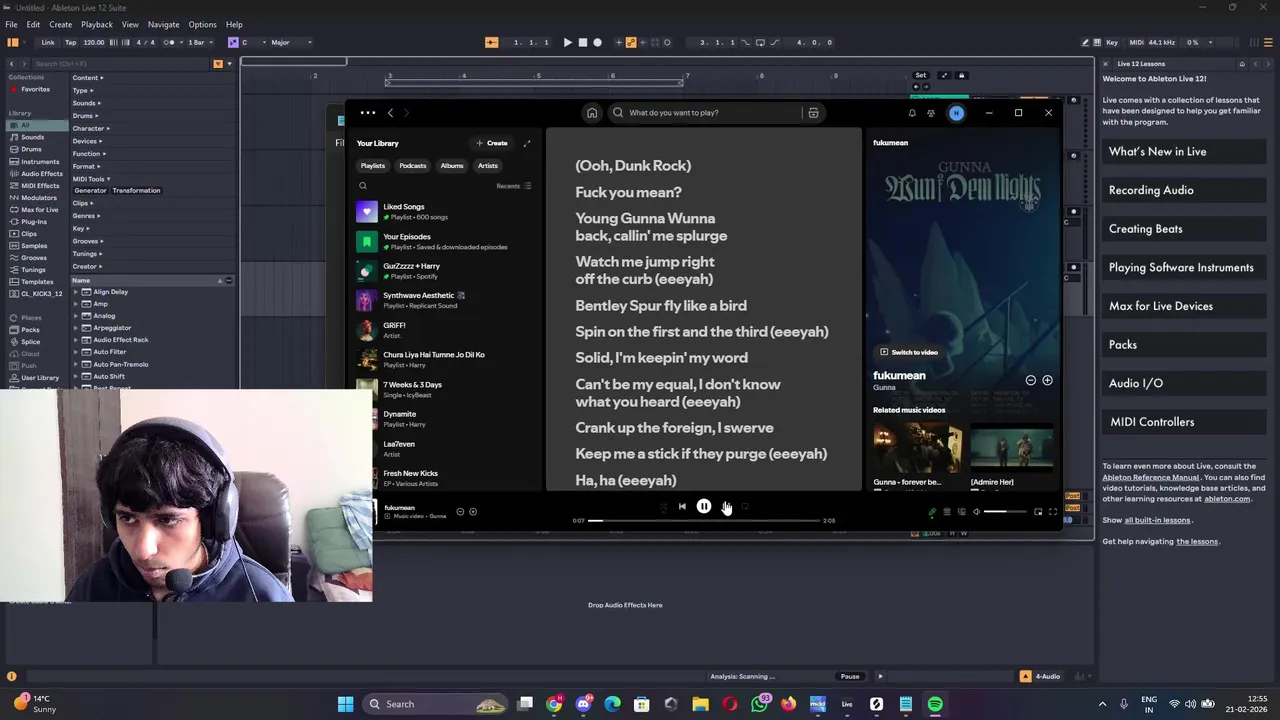Open Spotify Friend Activity icon

[x=931, y=113]
